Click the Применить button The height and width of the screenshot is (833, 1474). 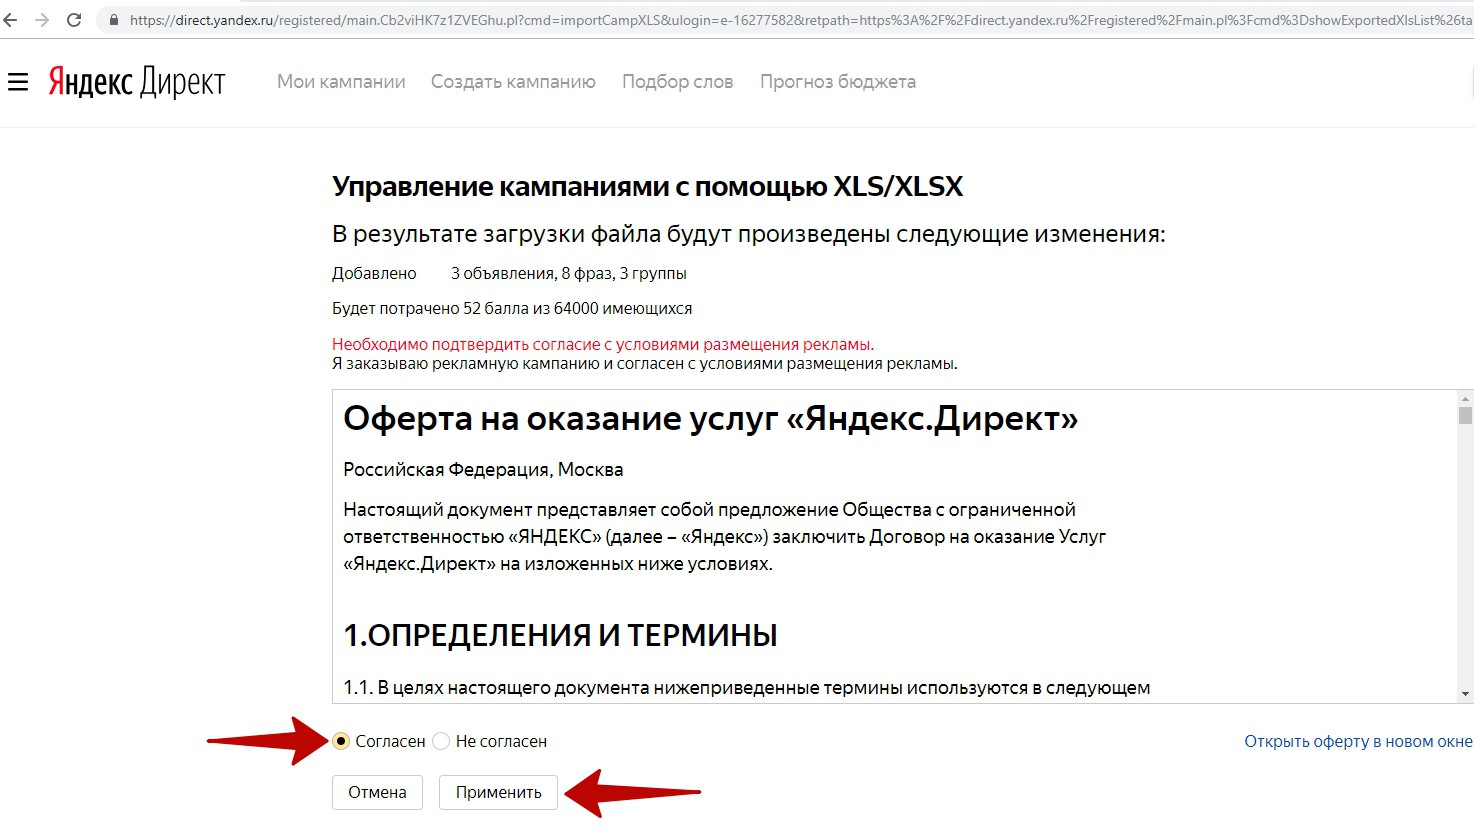[x=498, y=792]
